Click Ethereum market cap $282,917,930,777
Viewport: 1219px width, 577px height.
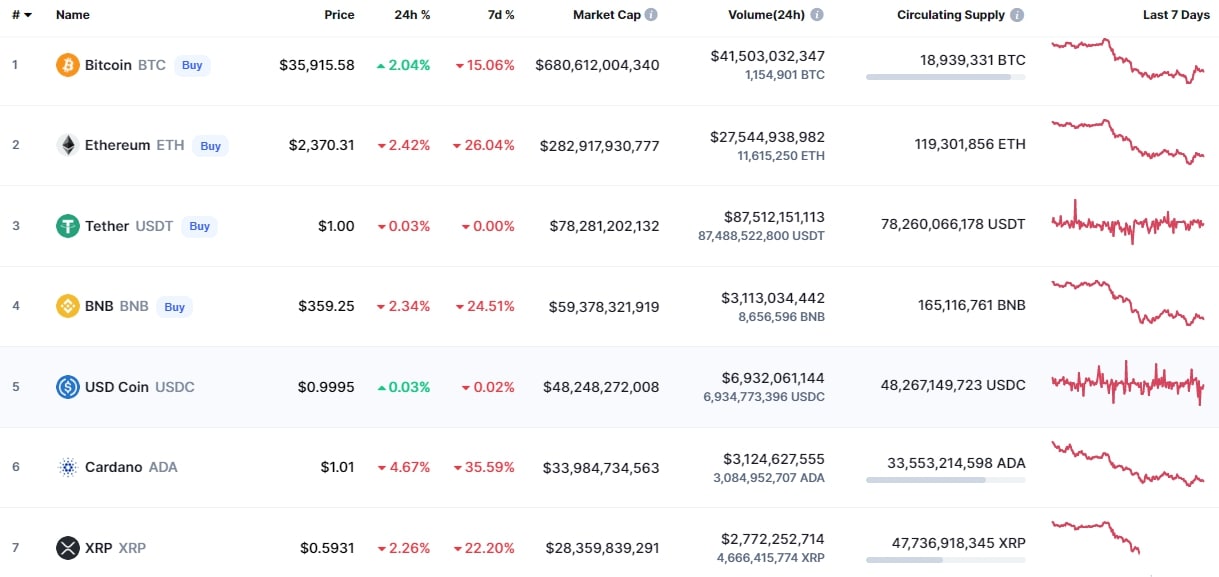coord(599,145)
